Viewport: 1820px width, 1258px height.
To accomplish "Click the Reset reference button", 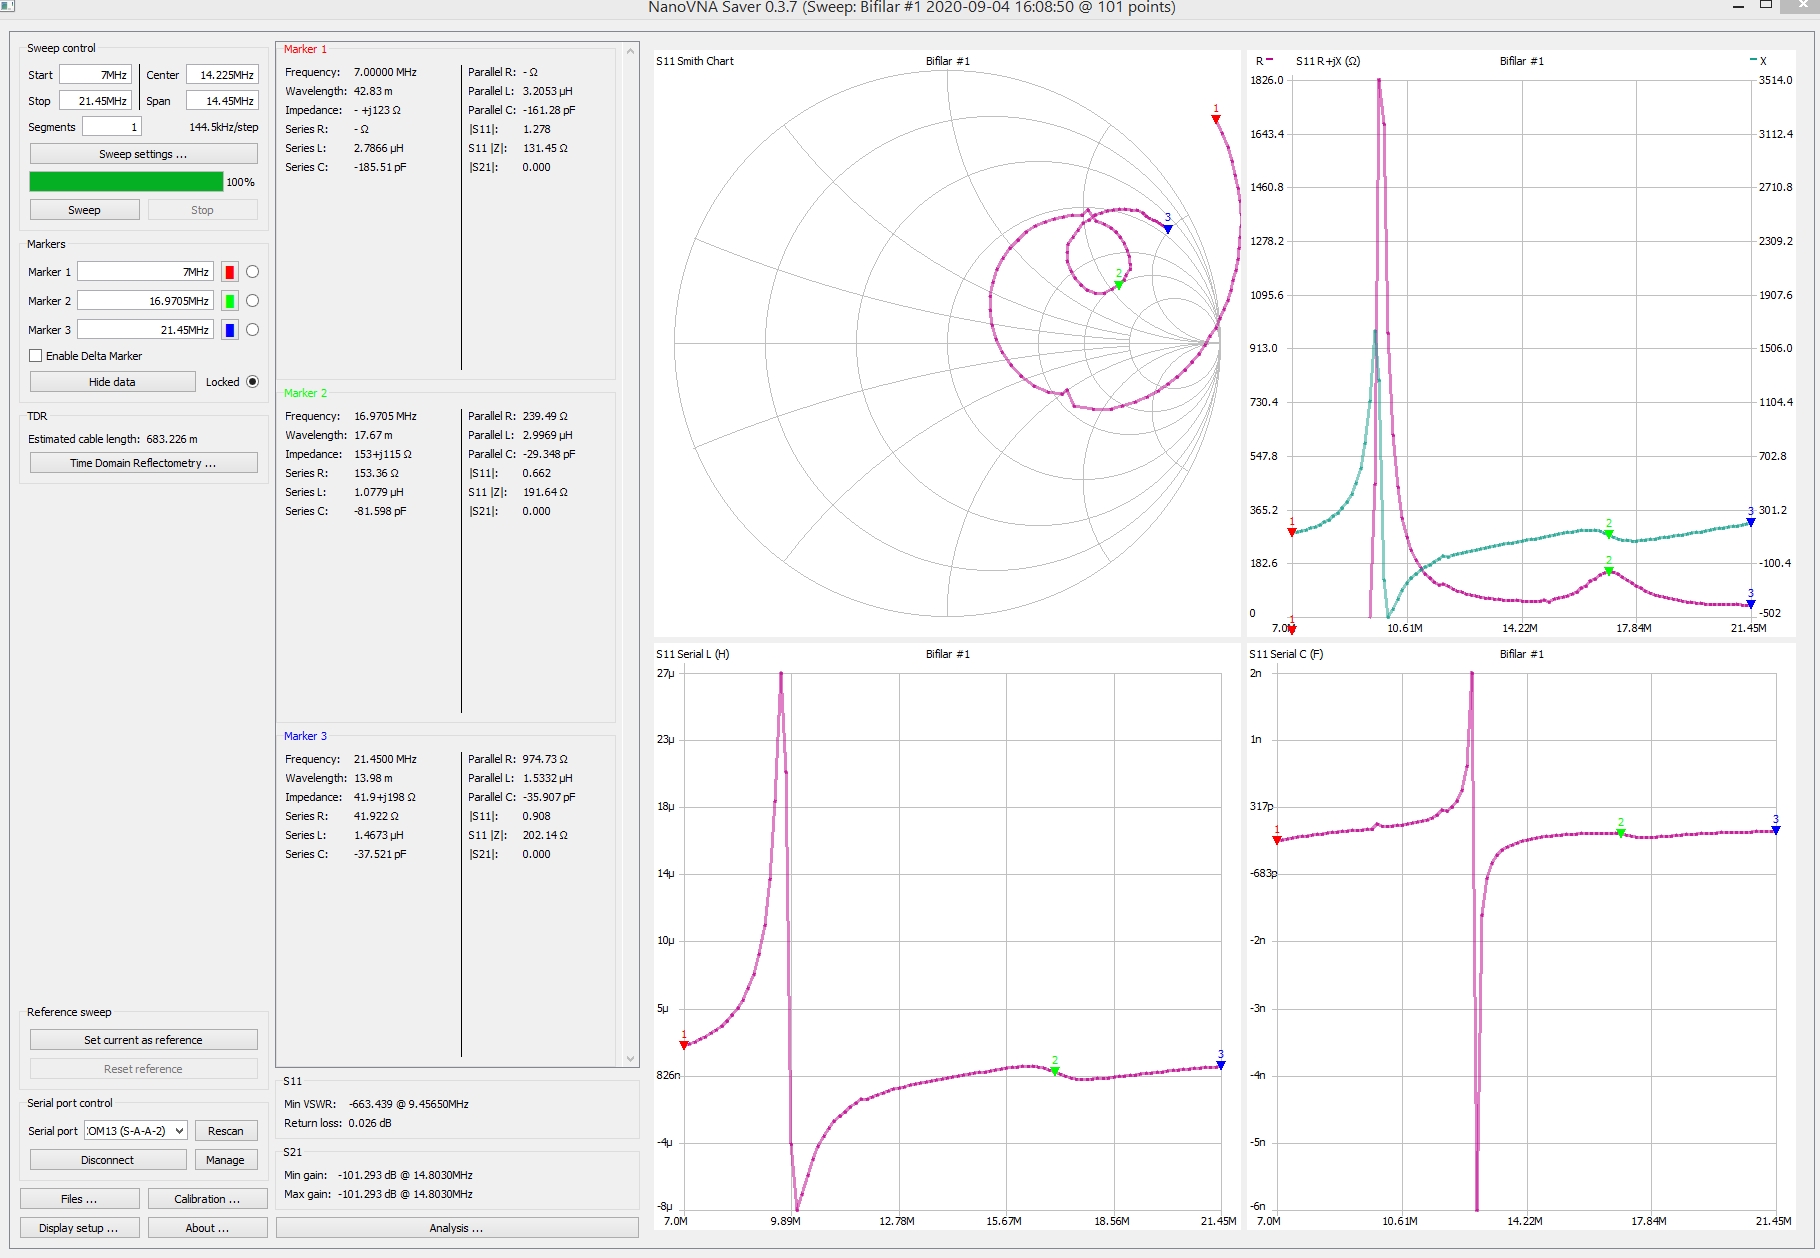I will [143, 1069].
